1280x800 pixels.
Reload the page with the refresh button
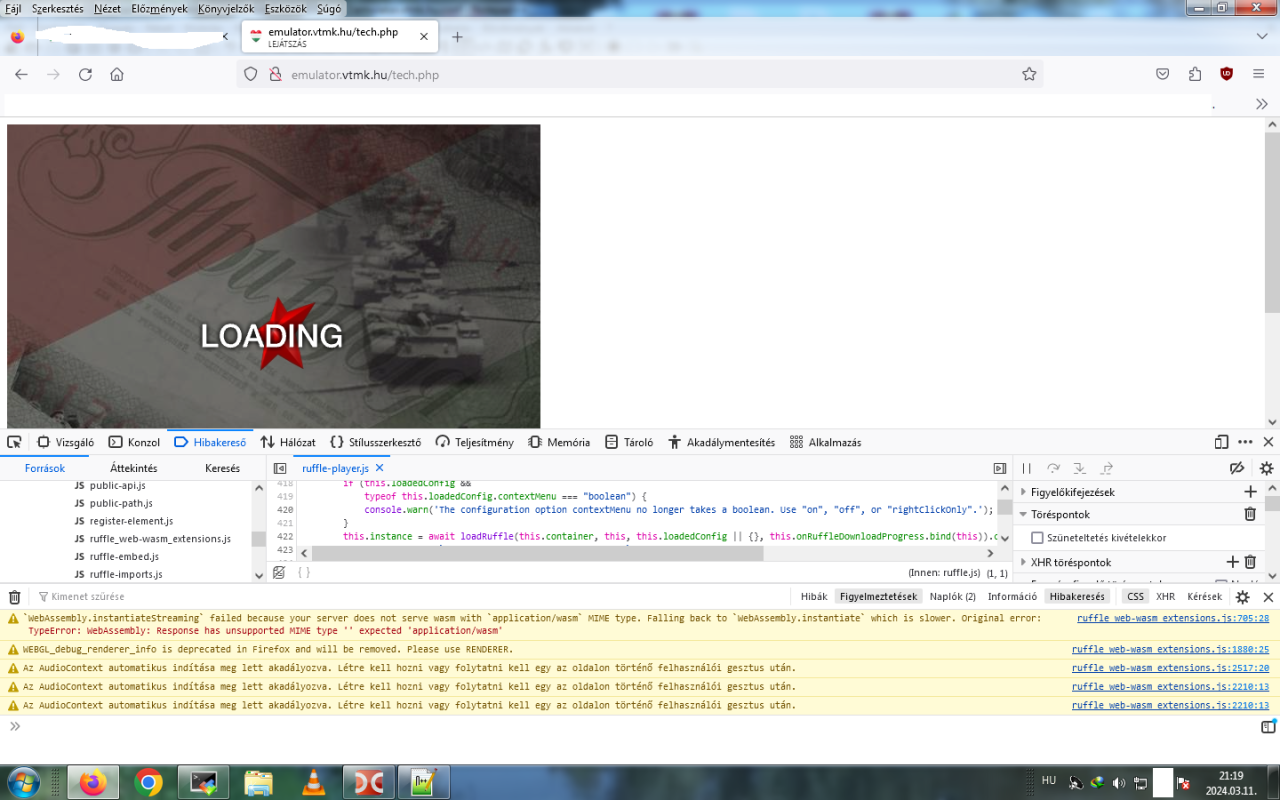point(85,74)
